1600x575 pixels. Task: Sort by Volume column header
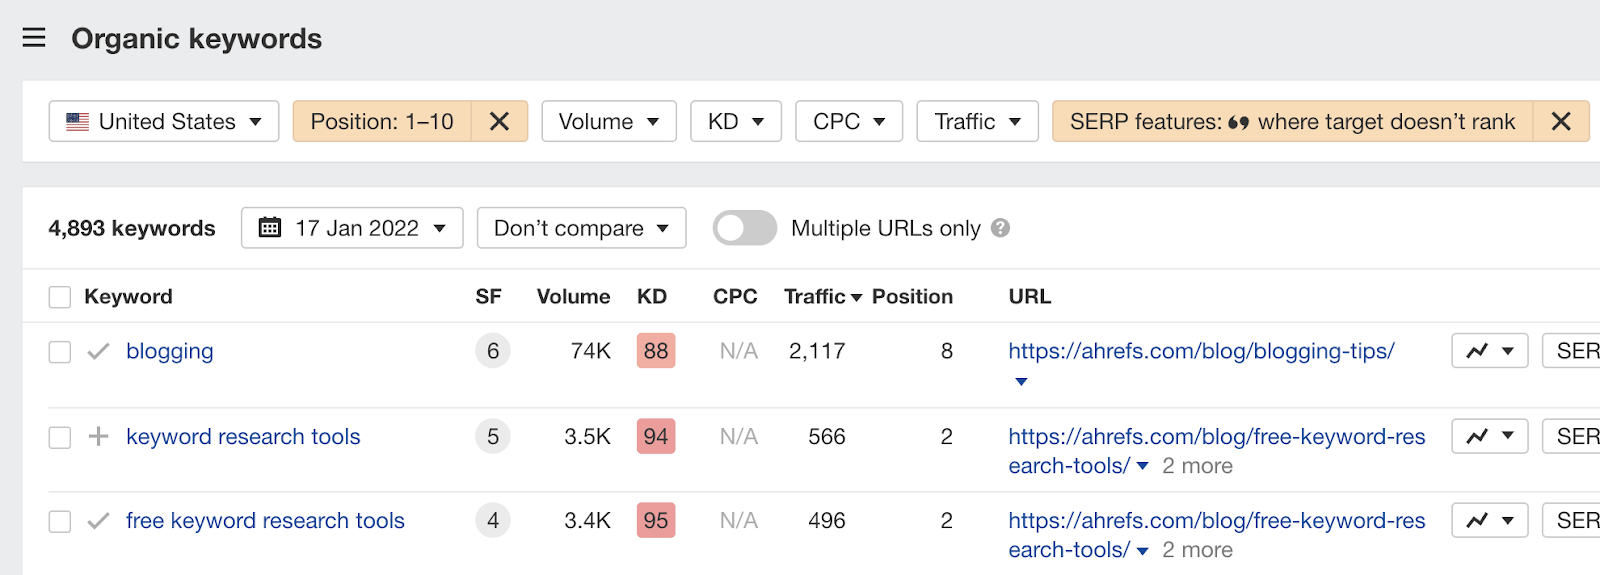coord(573,296)
